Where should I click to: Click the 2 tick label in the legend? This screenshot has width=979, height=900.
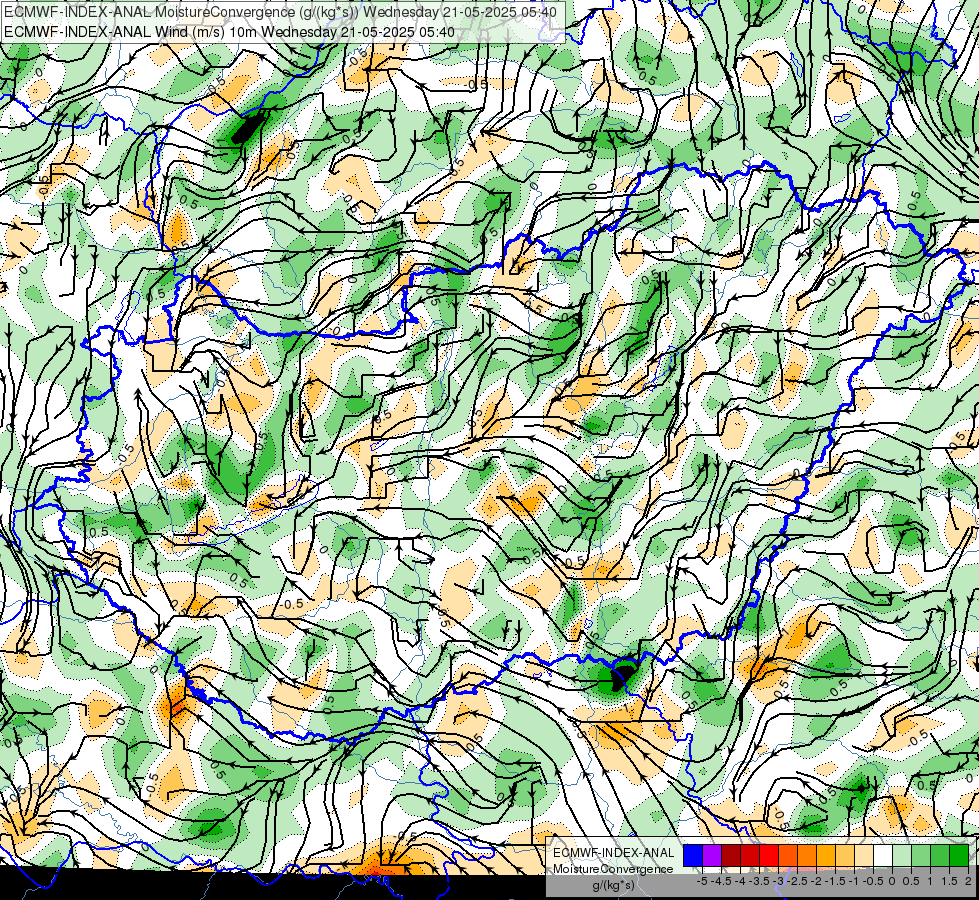[x=968, y=881]
